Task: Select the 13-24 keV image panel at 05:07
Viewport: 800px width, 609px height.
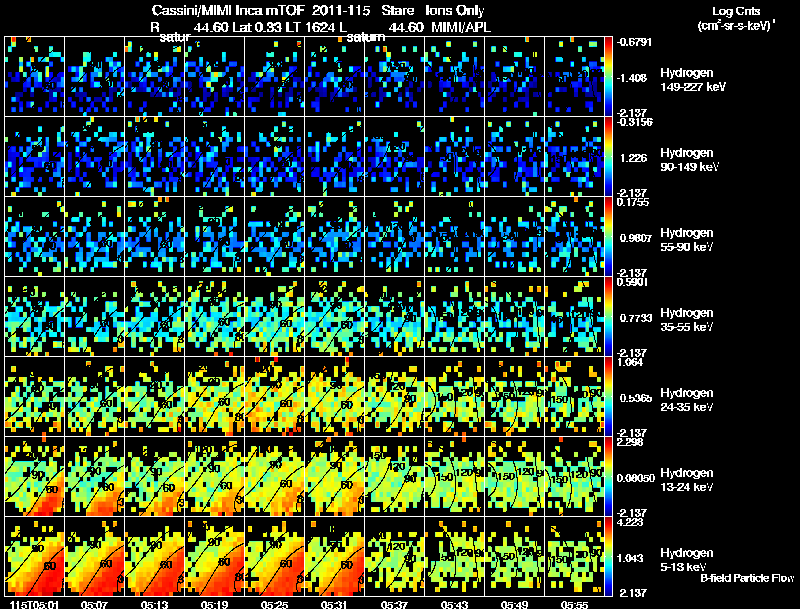Action: (94, 476)
